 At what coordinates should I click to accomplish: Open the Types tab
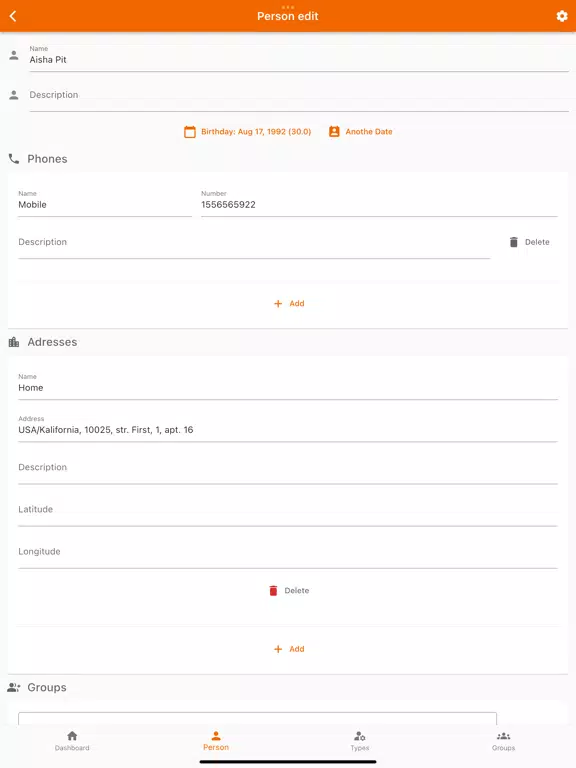(x=360, y=741)
